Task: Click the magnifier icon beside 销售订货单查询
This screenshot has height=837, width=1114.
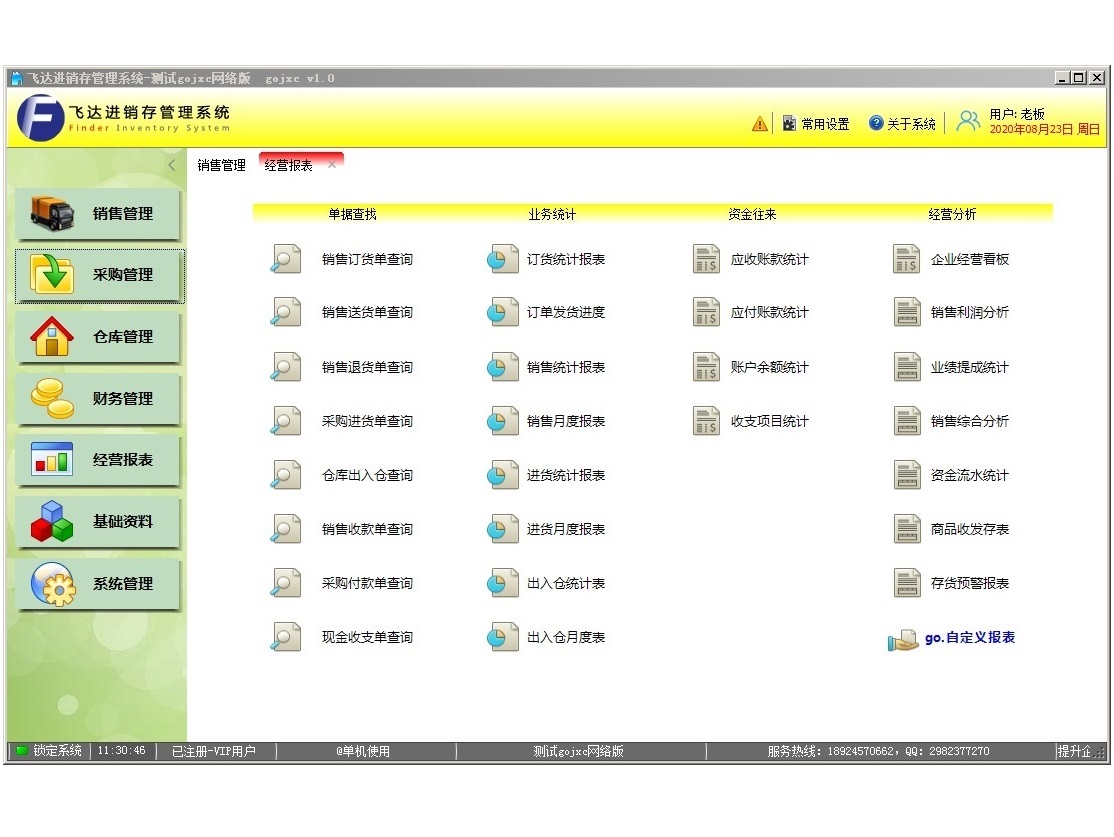Action: pyautogui.click(x=286, y=259)
